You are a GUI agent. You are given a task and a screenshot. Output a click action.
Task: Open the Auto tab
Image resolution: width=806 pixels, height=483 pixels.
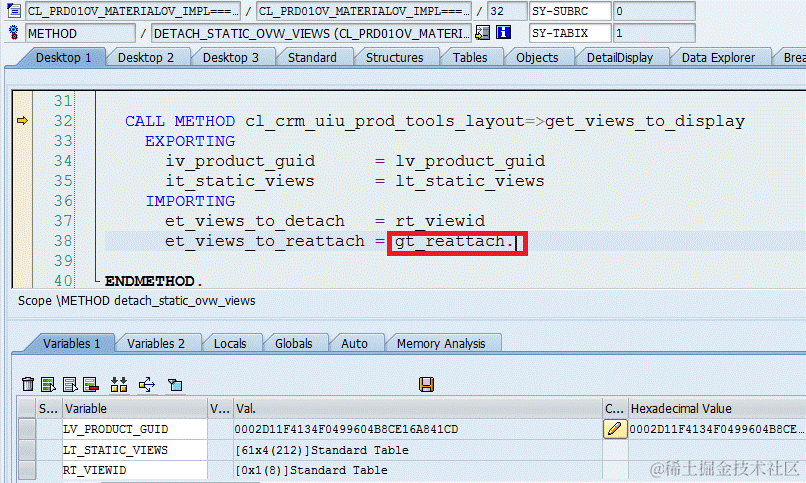coord(354,343)
